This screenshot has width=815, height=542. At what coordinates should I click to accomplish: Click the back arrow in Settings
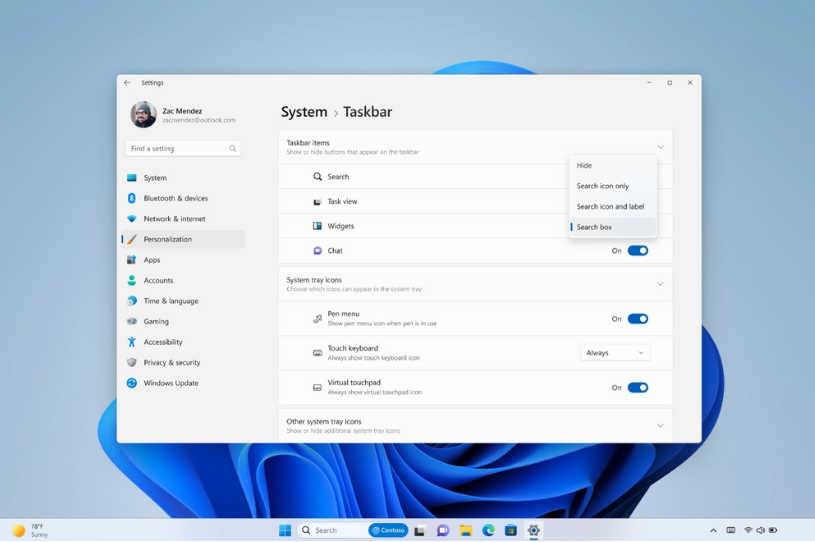tap(127, 83)
